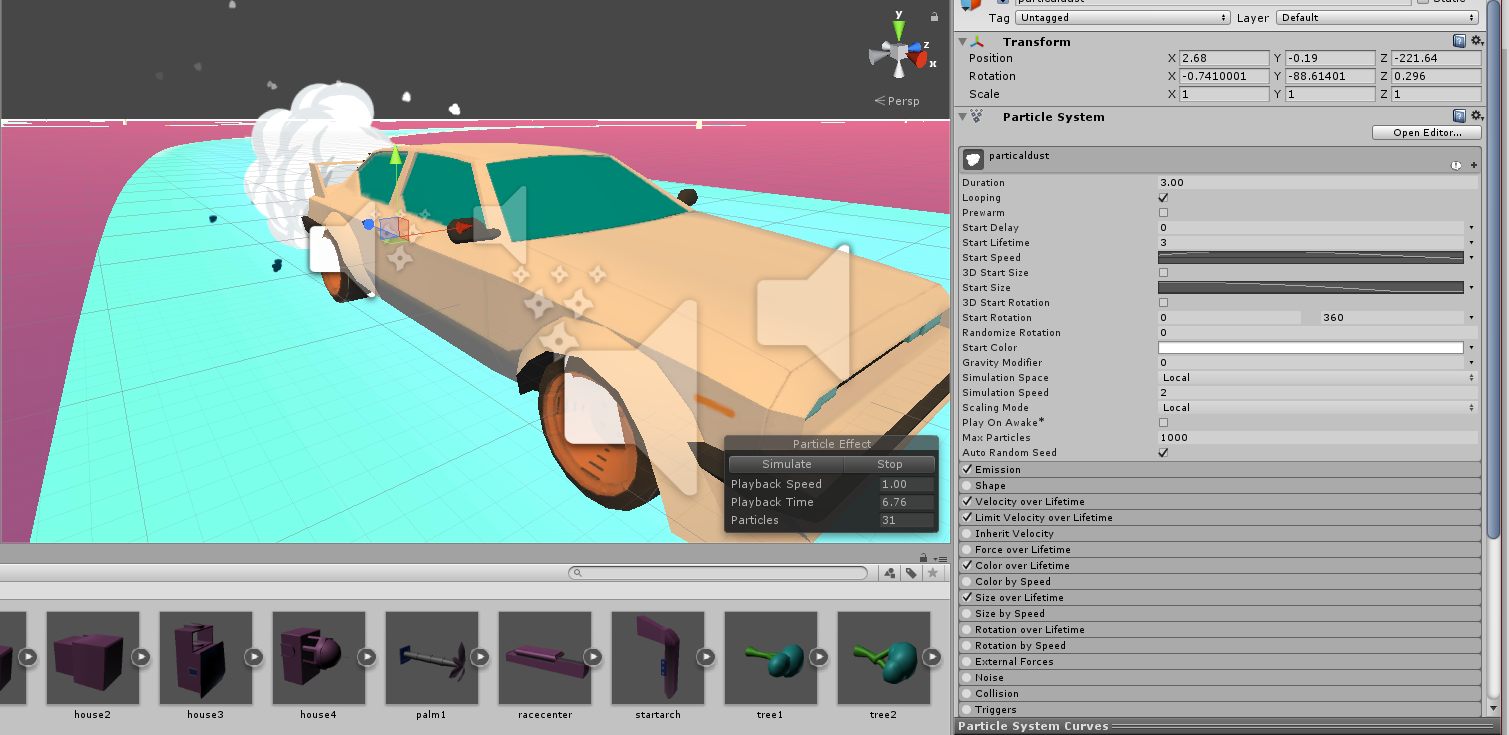Image resolution: width=1509 pixels, height=735 pixels.
Task: Click the scene orientation gizmo
Action: pyautogui.click(x=900, y=51)
